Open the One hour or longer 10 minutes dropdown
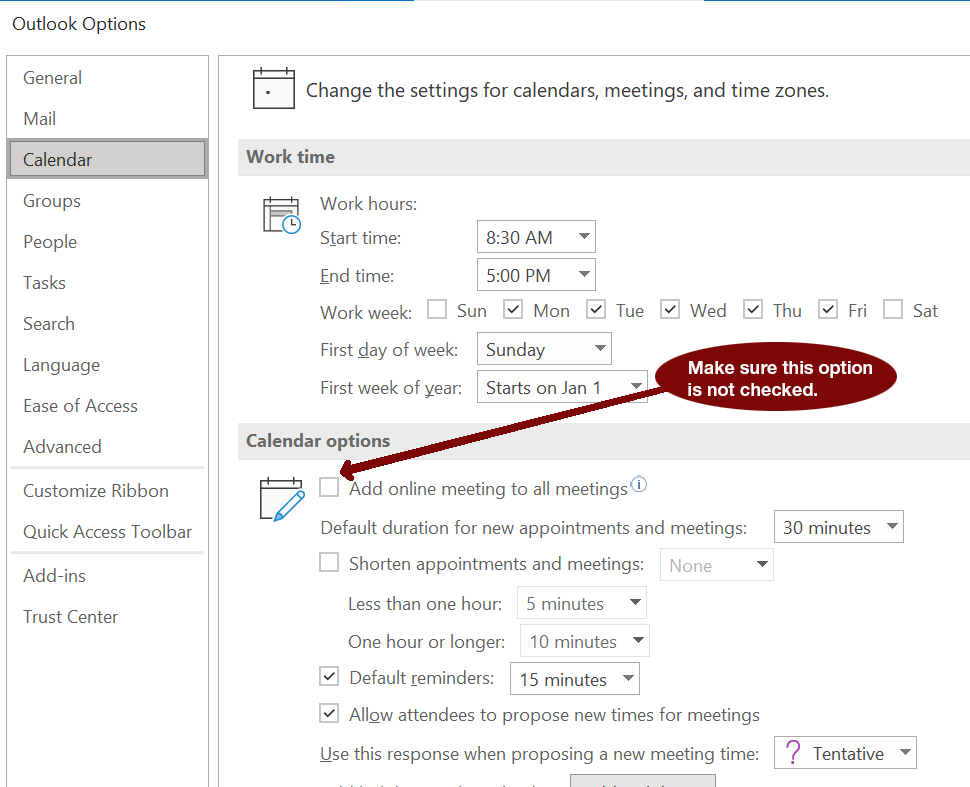 [x=585, y=641]
